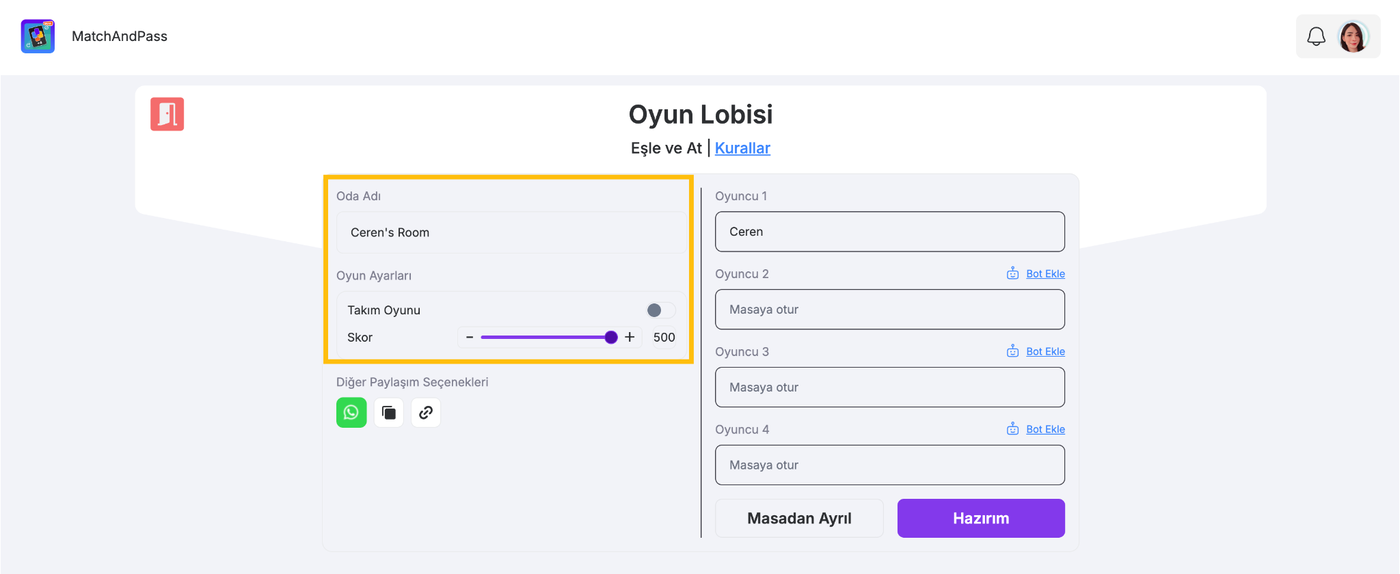Decrease score with the minus button
The width and height of the screenshot is (1400, 574).
469,337
